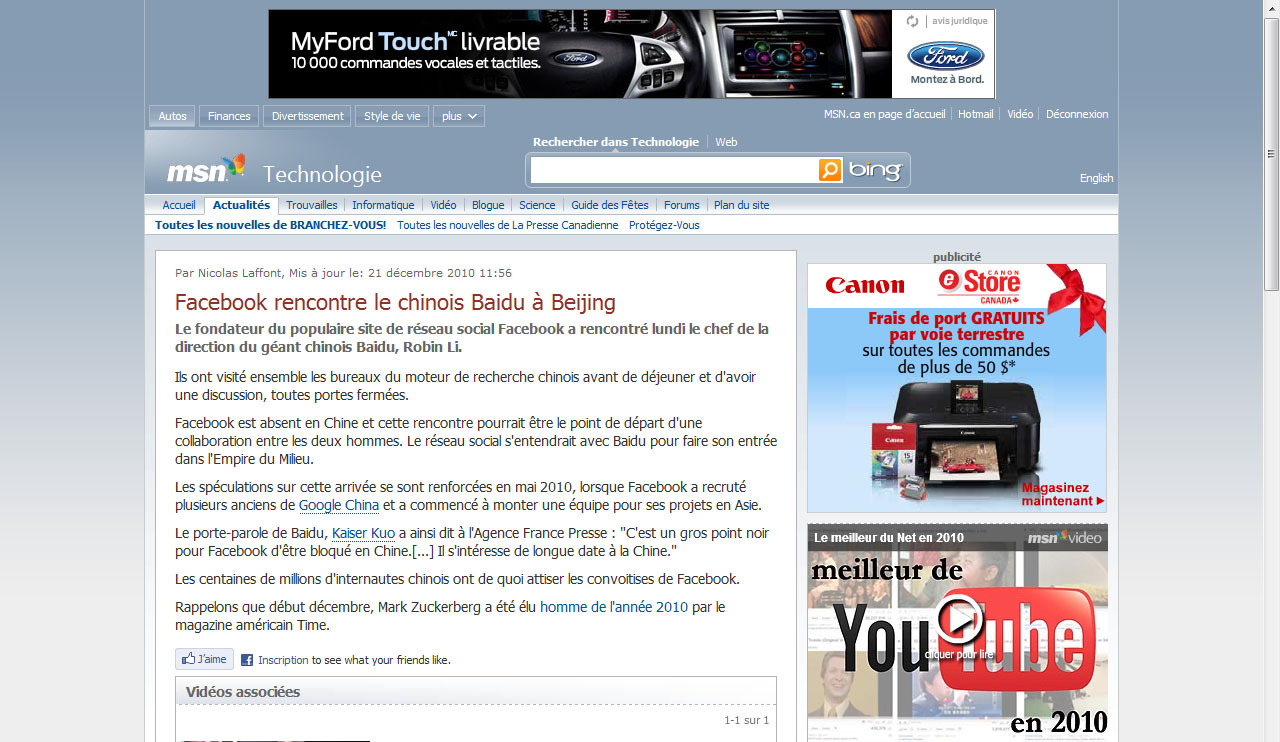Image resolution: width=1280 pixels, height=742 pixels.
Task: Click the homme de l'année 2010 link
Action: click(x=614, y=606)
